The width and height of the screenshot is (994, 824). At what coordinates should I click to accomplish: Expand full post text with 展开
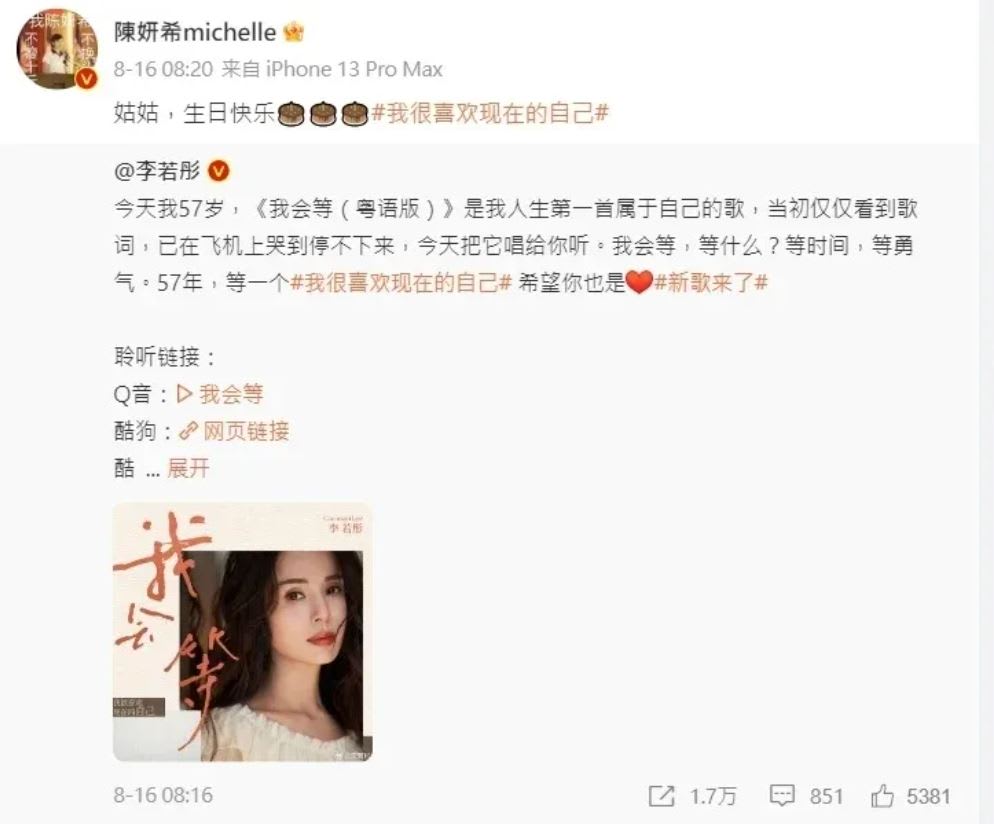tap(188, 468)
